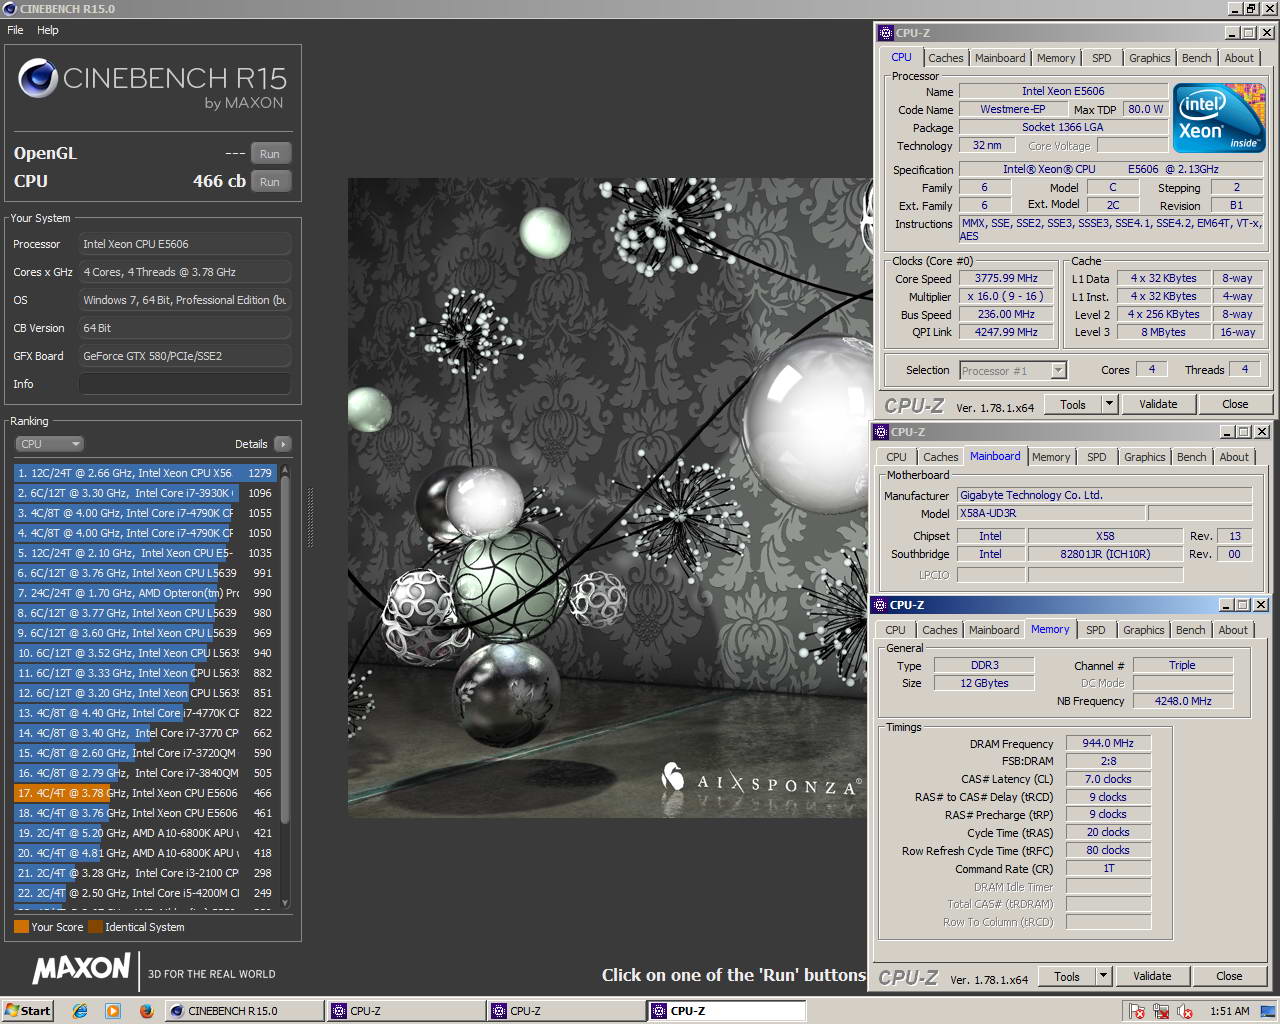Open SPD tab in Memory CPU-Z window
This screenshot has height=1024, width=1280.
(1096, 630)
